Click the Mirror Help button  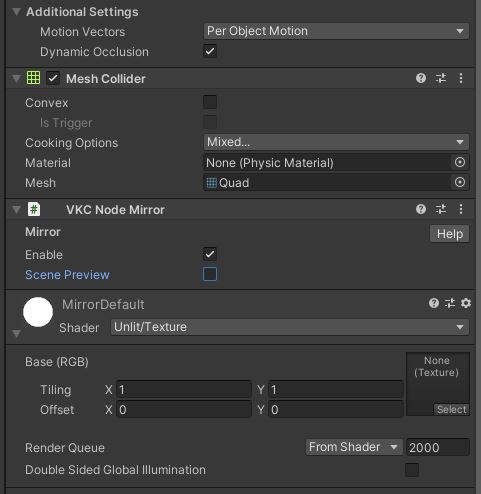450,234
